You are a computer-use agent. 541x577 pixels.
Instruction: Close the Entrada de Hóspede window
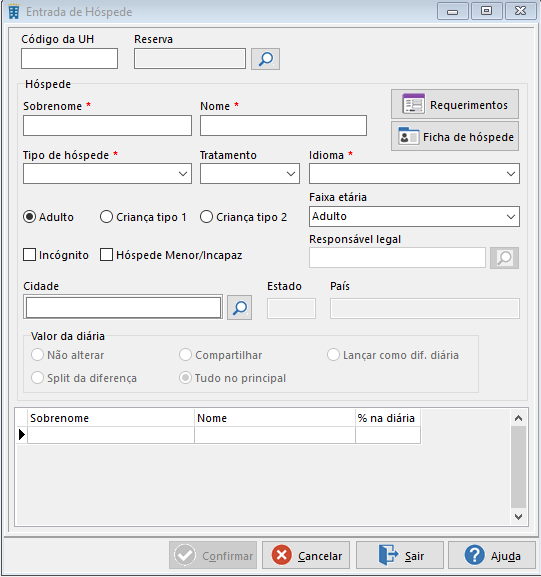click(x=520, y=11)
